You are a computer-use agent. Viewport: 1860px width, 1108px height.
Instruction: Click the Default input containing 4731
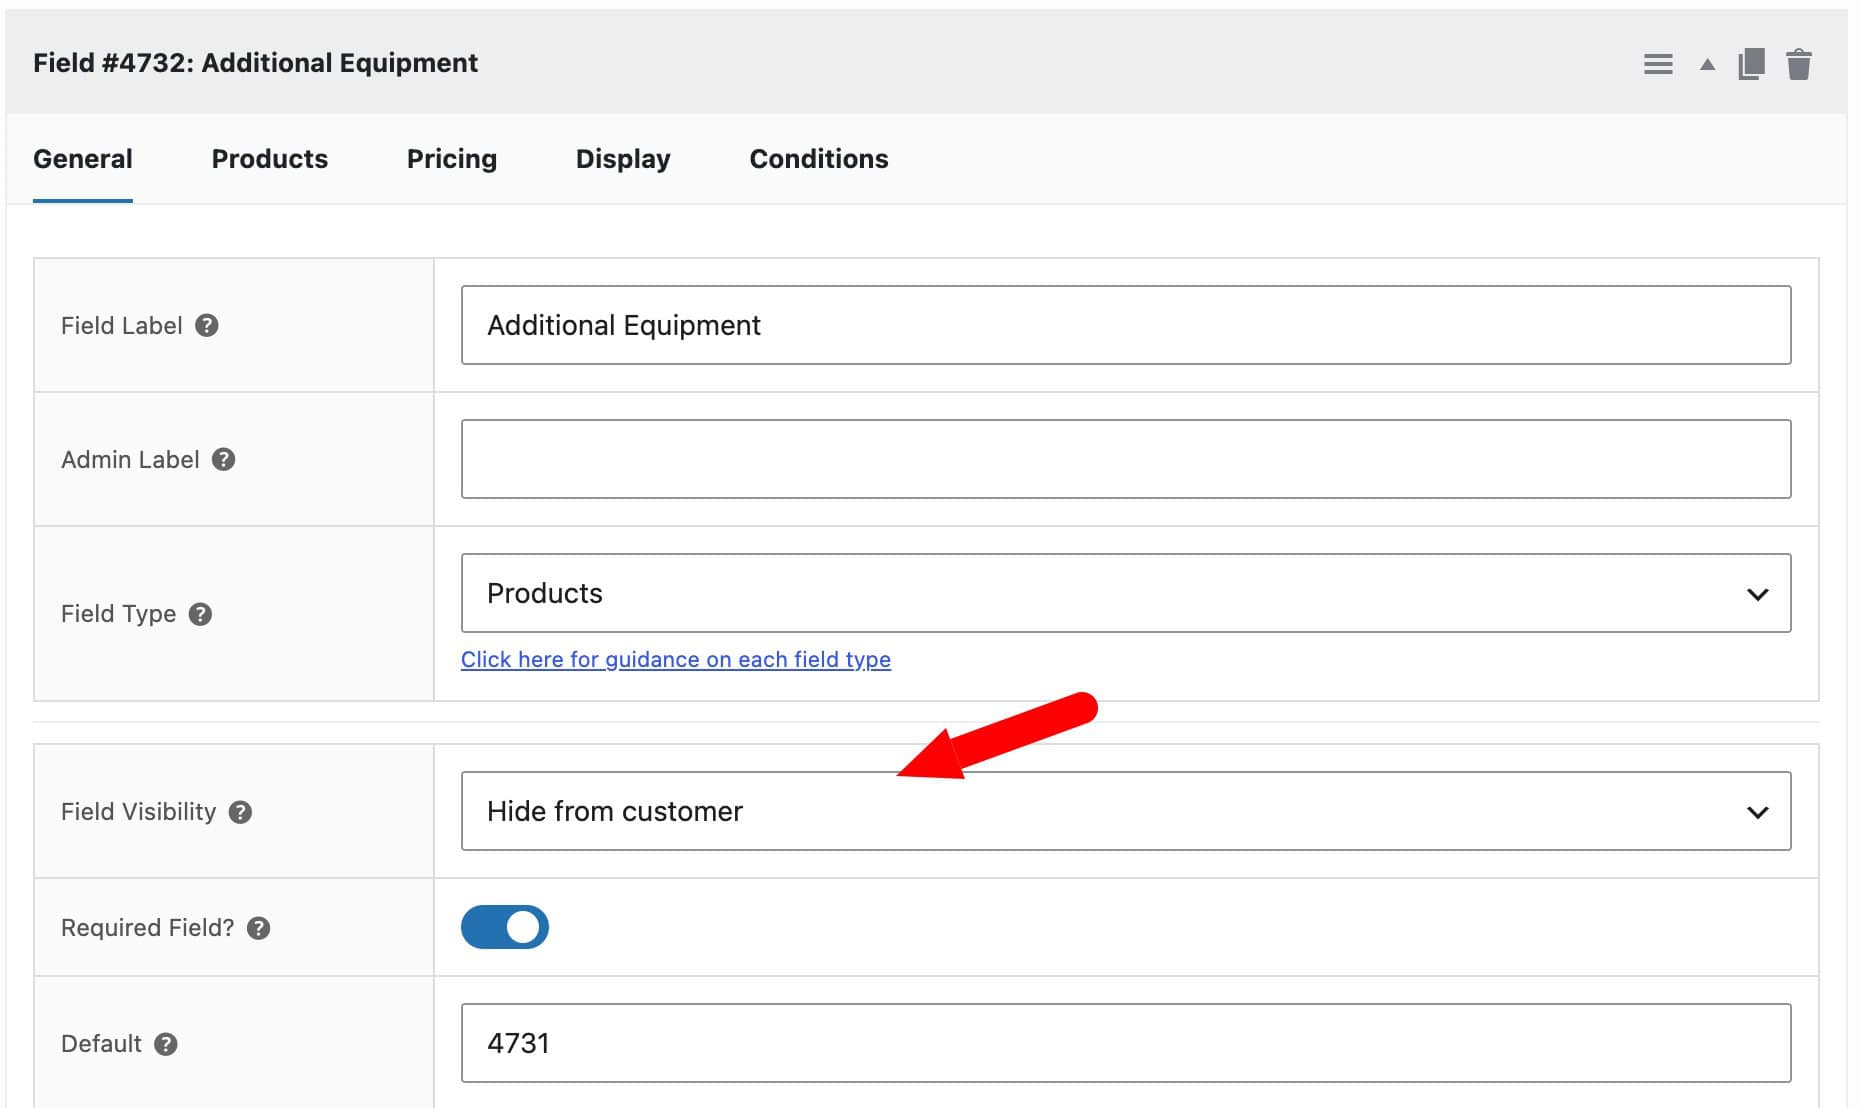[x=1126, y=1043]
